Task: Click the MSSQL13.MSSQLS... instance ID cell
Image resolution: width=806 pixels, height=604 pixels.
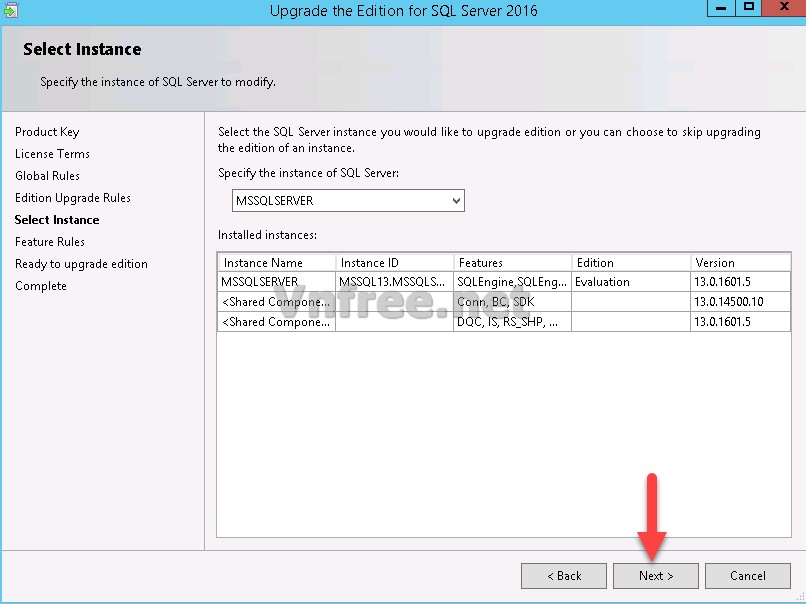Action: tap(394, 282)
